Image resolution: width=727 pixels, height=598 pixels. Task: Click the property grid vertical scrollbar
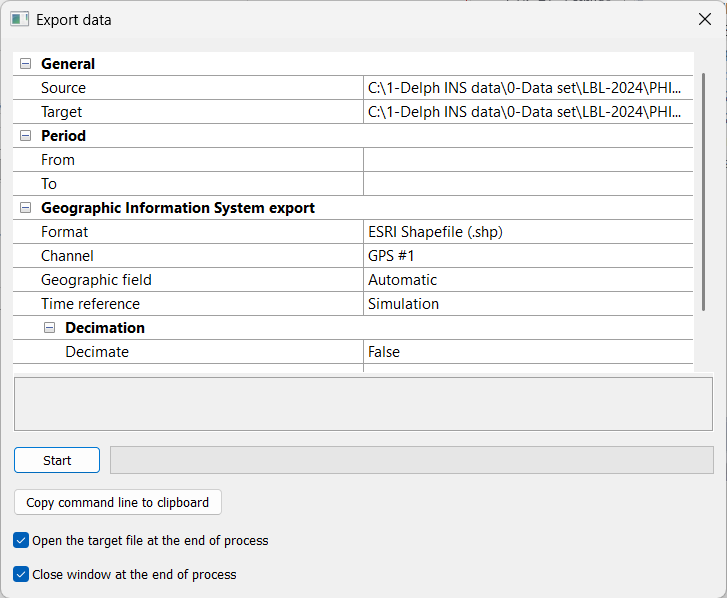(x=704, y=190)
